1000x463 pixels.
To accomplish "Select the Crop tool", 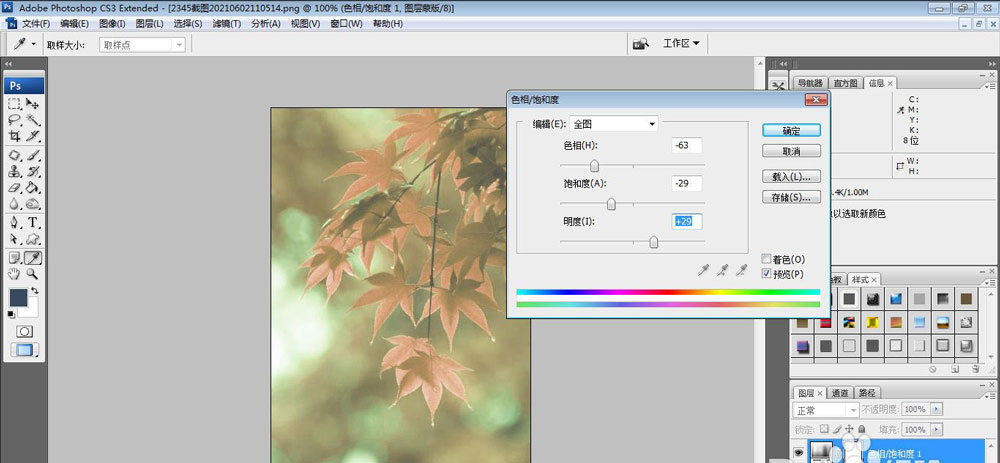I will 14,136.
